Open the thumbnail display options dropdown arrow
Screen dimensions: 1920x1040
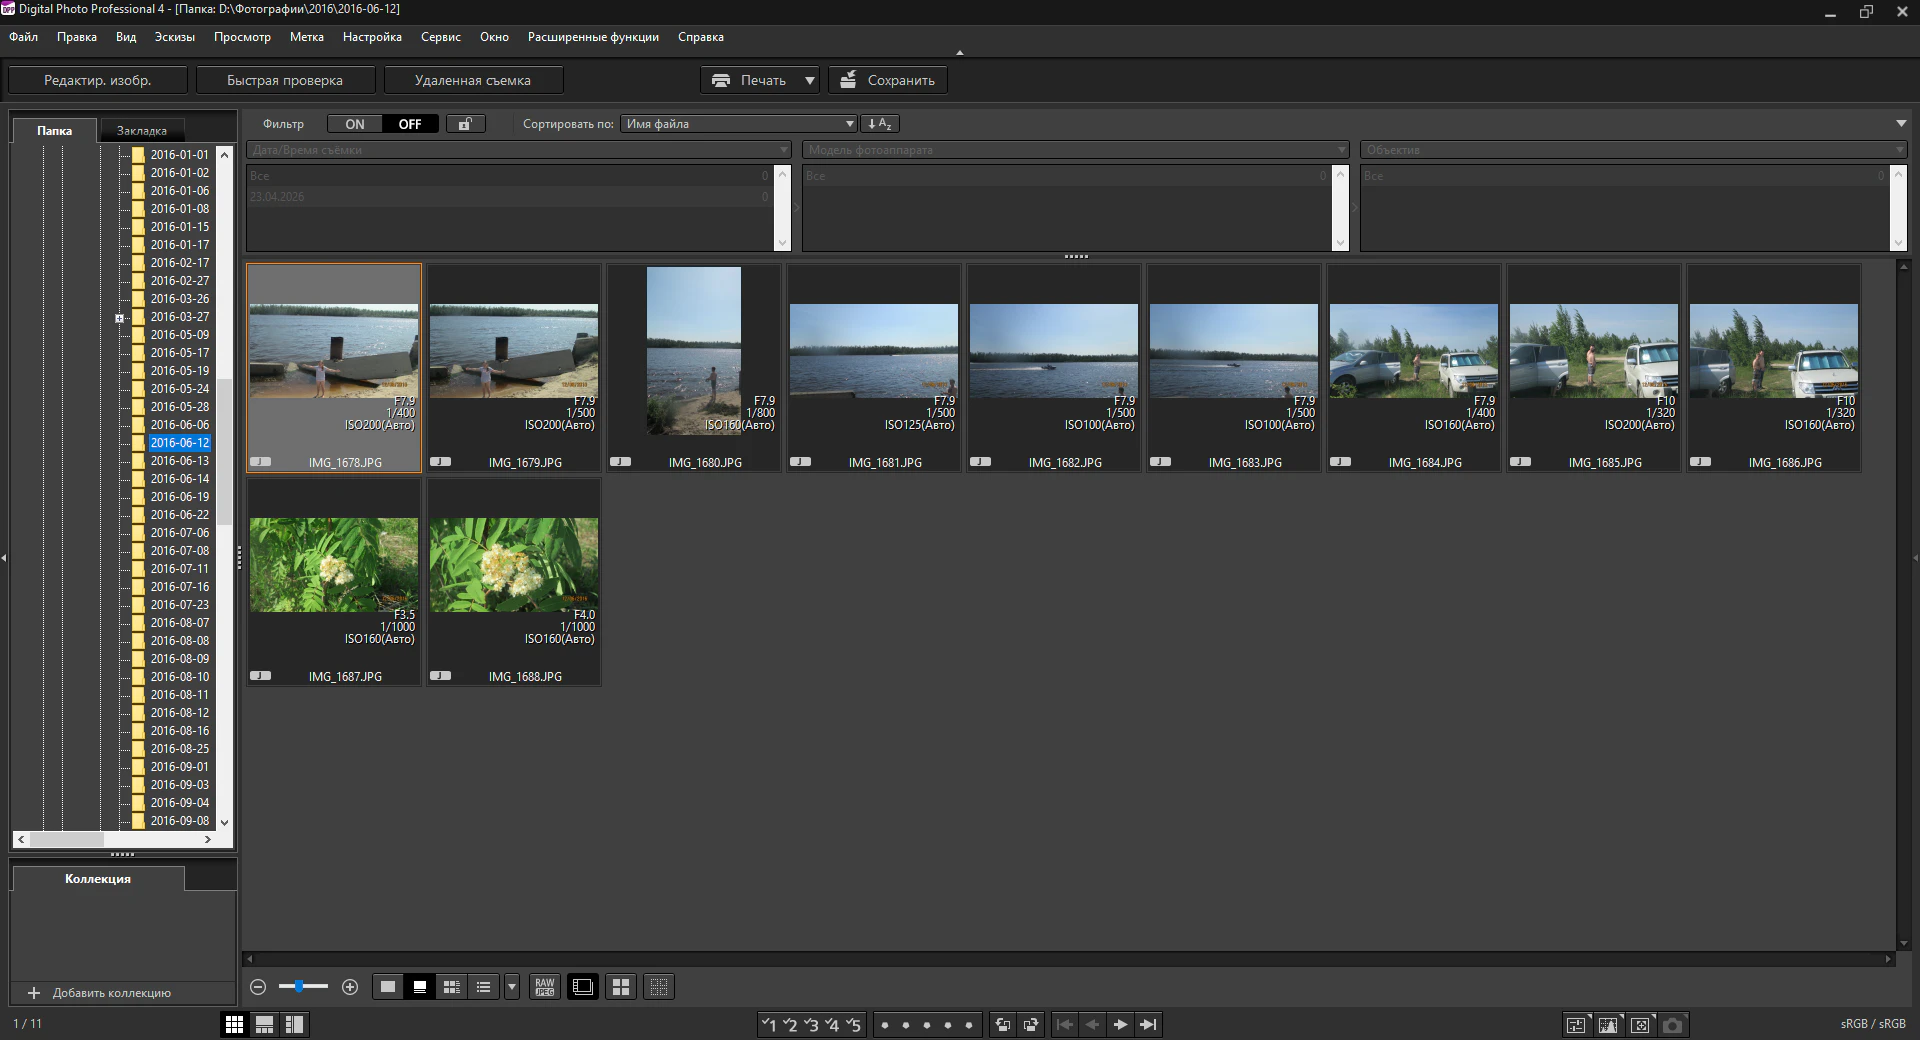tap(512, 987)
